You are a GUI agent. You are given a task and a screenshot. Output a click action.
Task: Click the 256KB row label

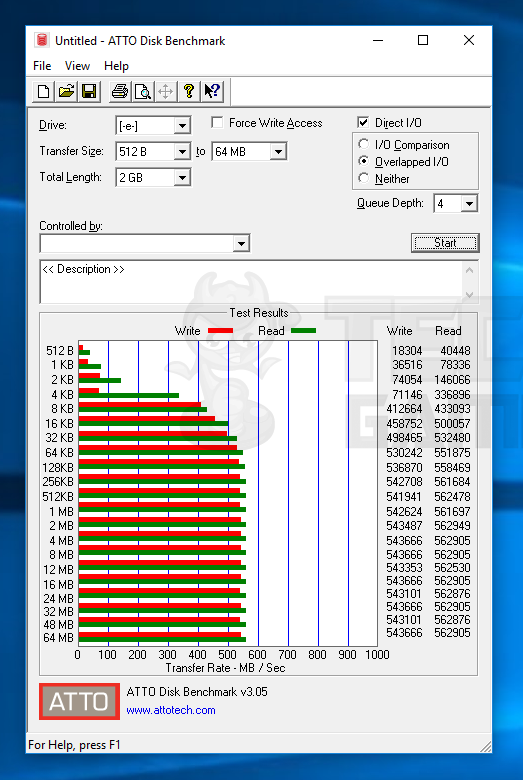pos(58,482)
